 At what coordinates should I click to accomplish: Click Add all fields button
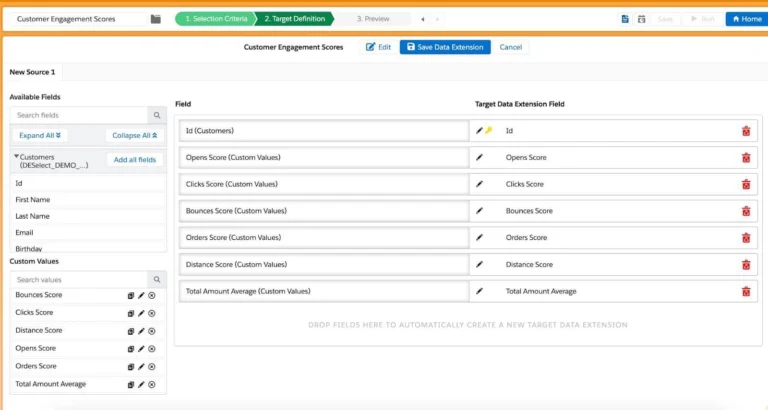[x=134, y=160]
